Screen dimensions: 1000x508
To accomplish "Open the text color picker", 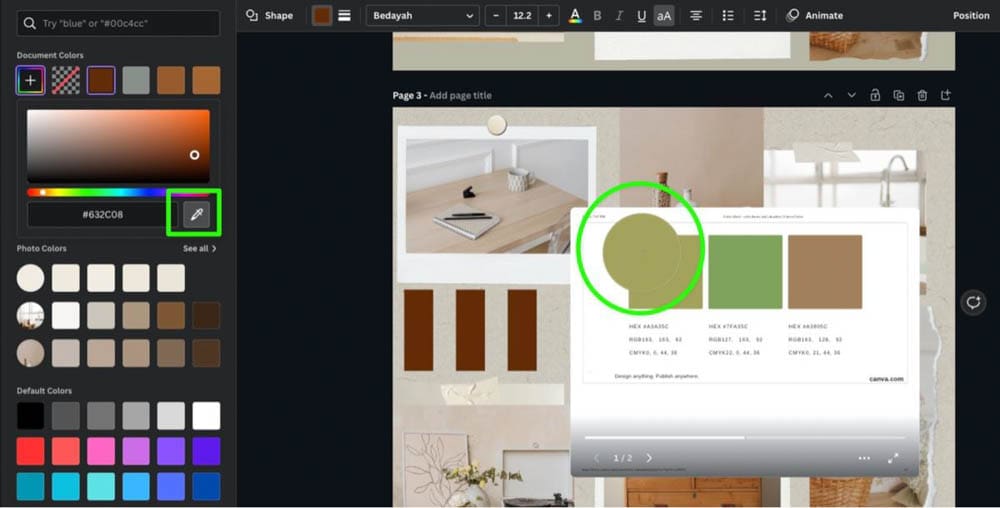I will click(x=574, y=16).
